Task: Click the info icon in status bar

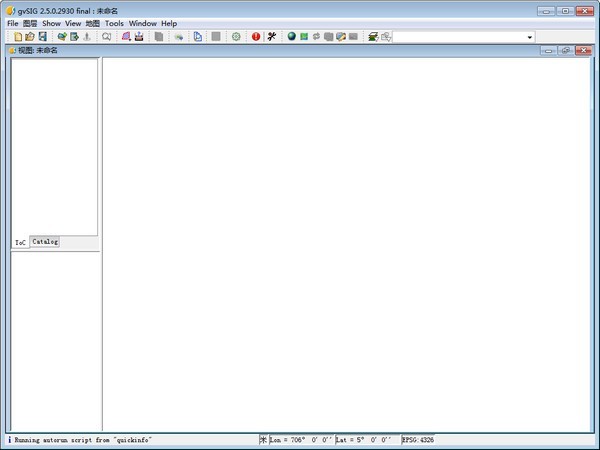Action: 9,440
